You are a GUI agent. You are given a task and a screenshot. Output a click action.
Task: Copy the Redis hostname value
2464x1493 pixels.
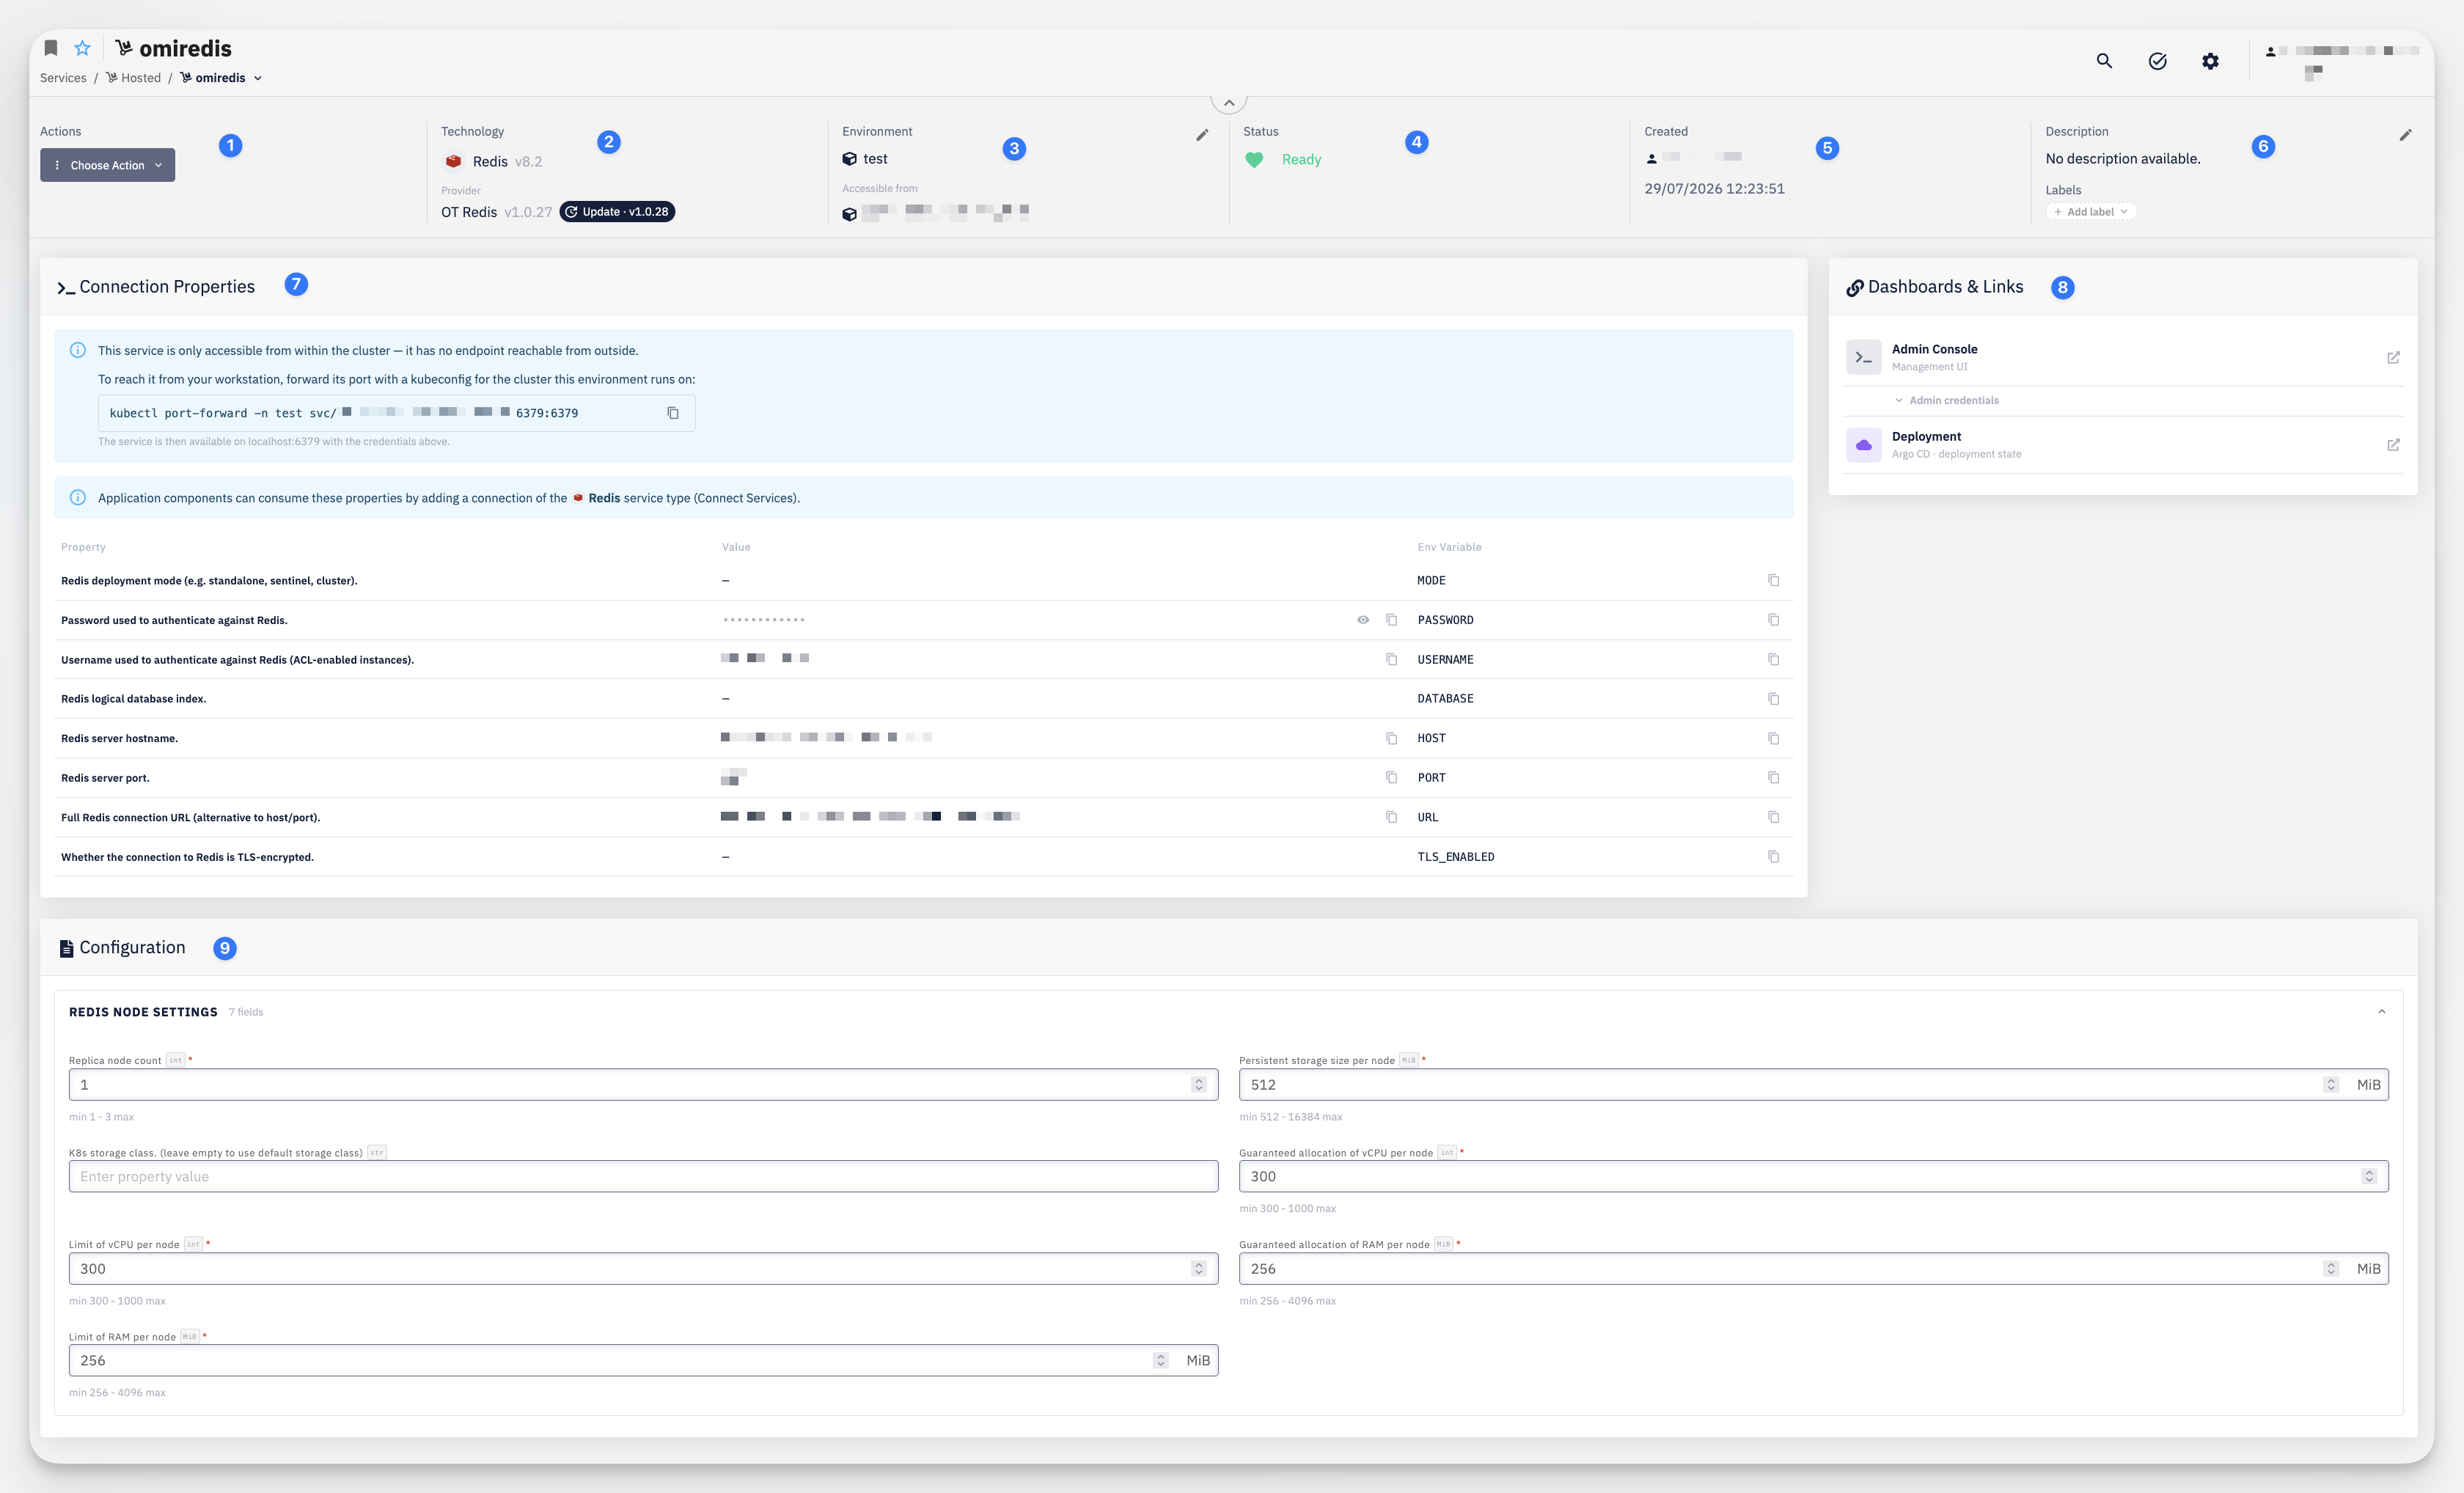point(1391,738)
